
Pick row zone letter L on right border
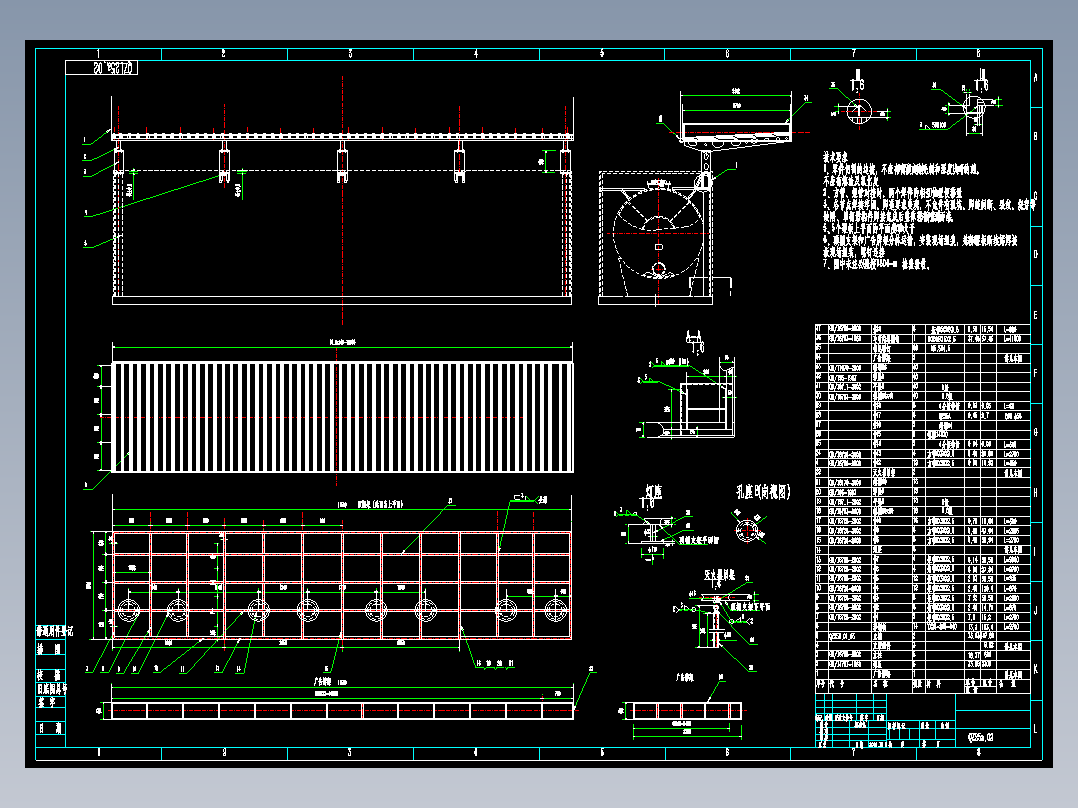point(1036,730)
